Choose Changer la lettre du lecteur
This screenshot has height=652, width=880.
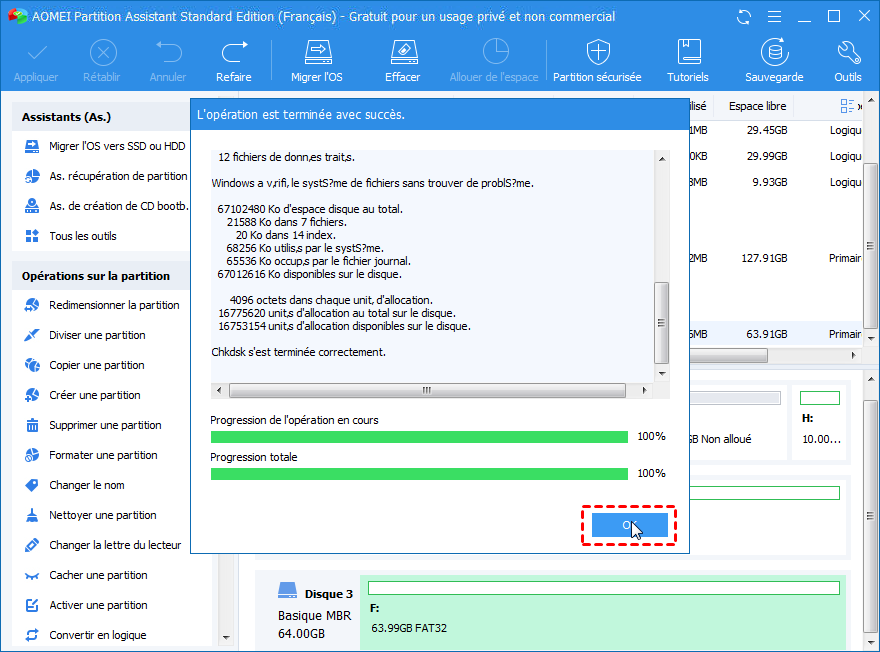(x=103, y=545)
